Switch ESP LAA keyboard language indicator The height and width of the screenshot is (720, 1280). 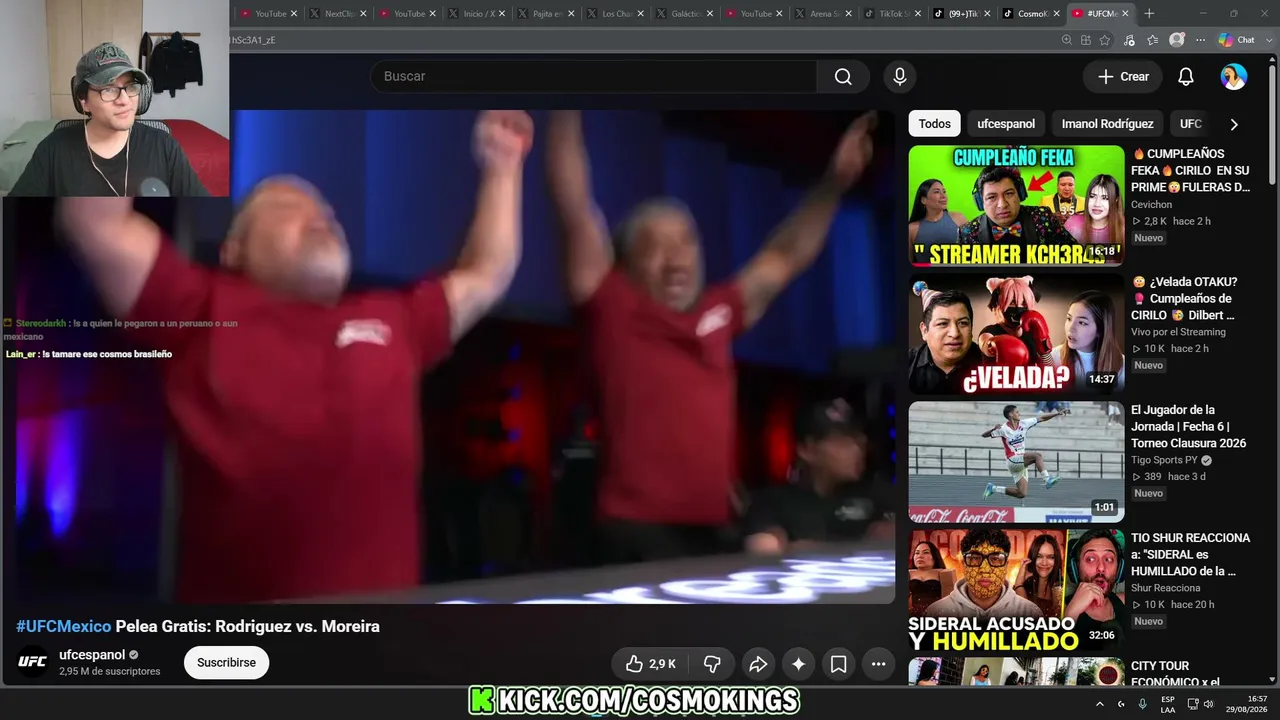[x=1168, y=704]
